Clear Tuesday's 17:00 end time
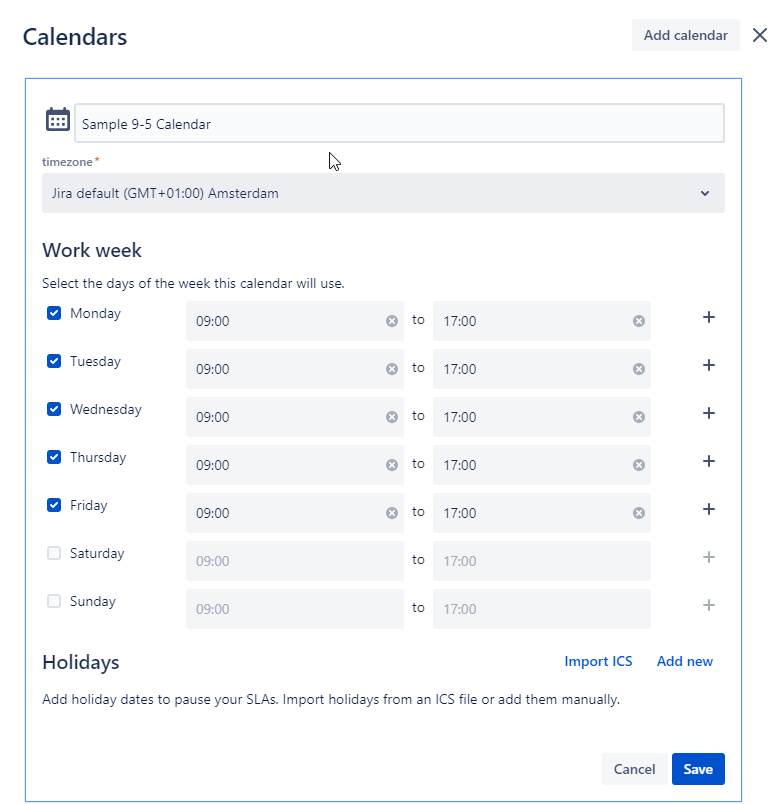Screen dimensions: 770x804 638,369
